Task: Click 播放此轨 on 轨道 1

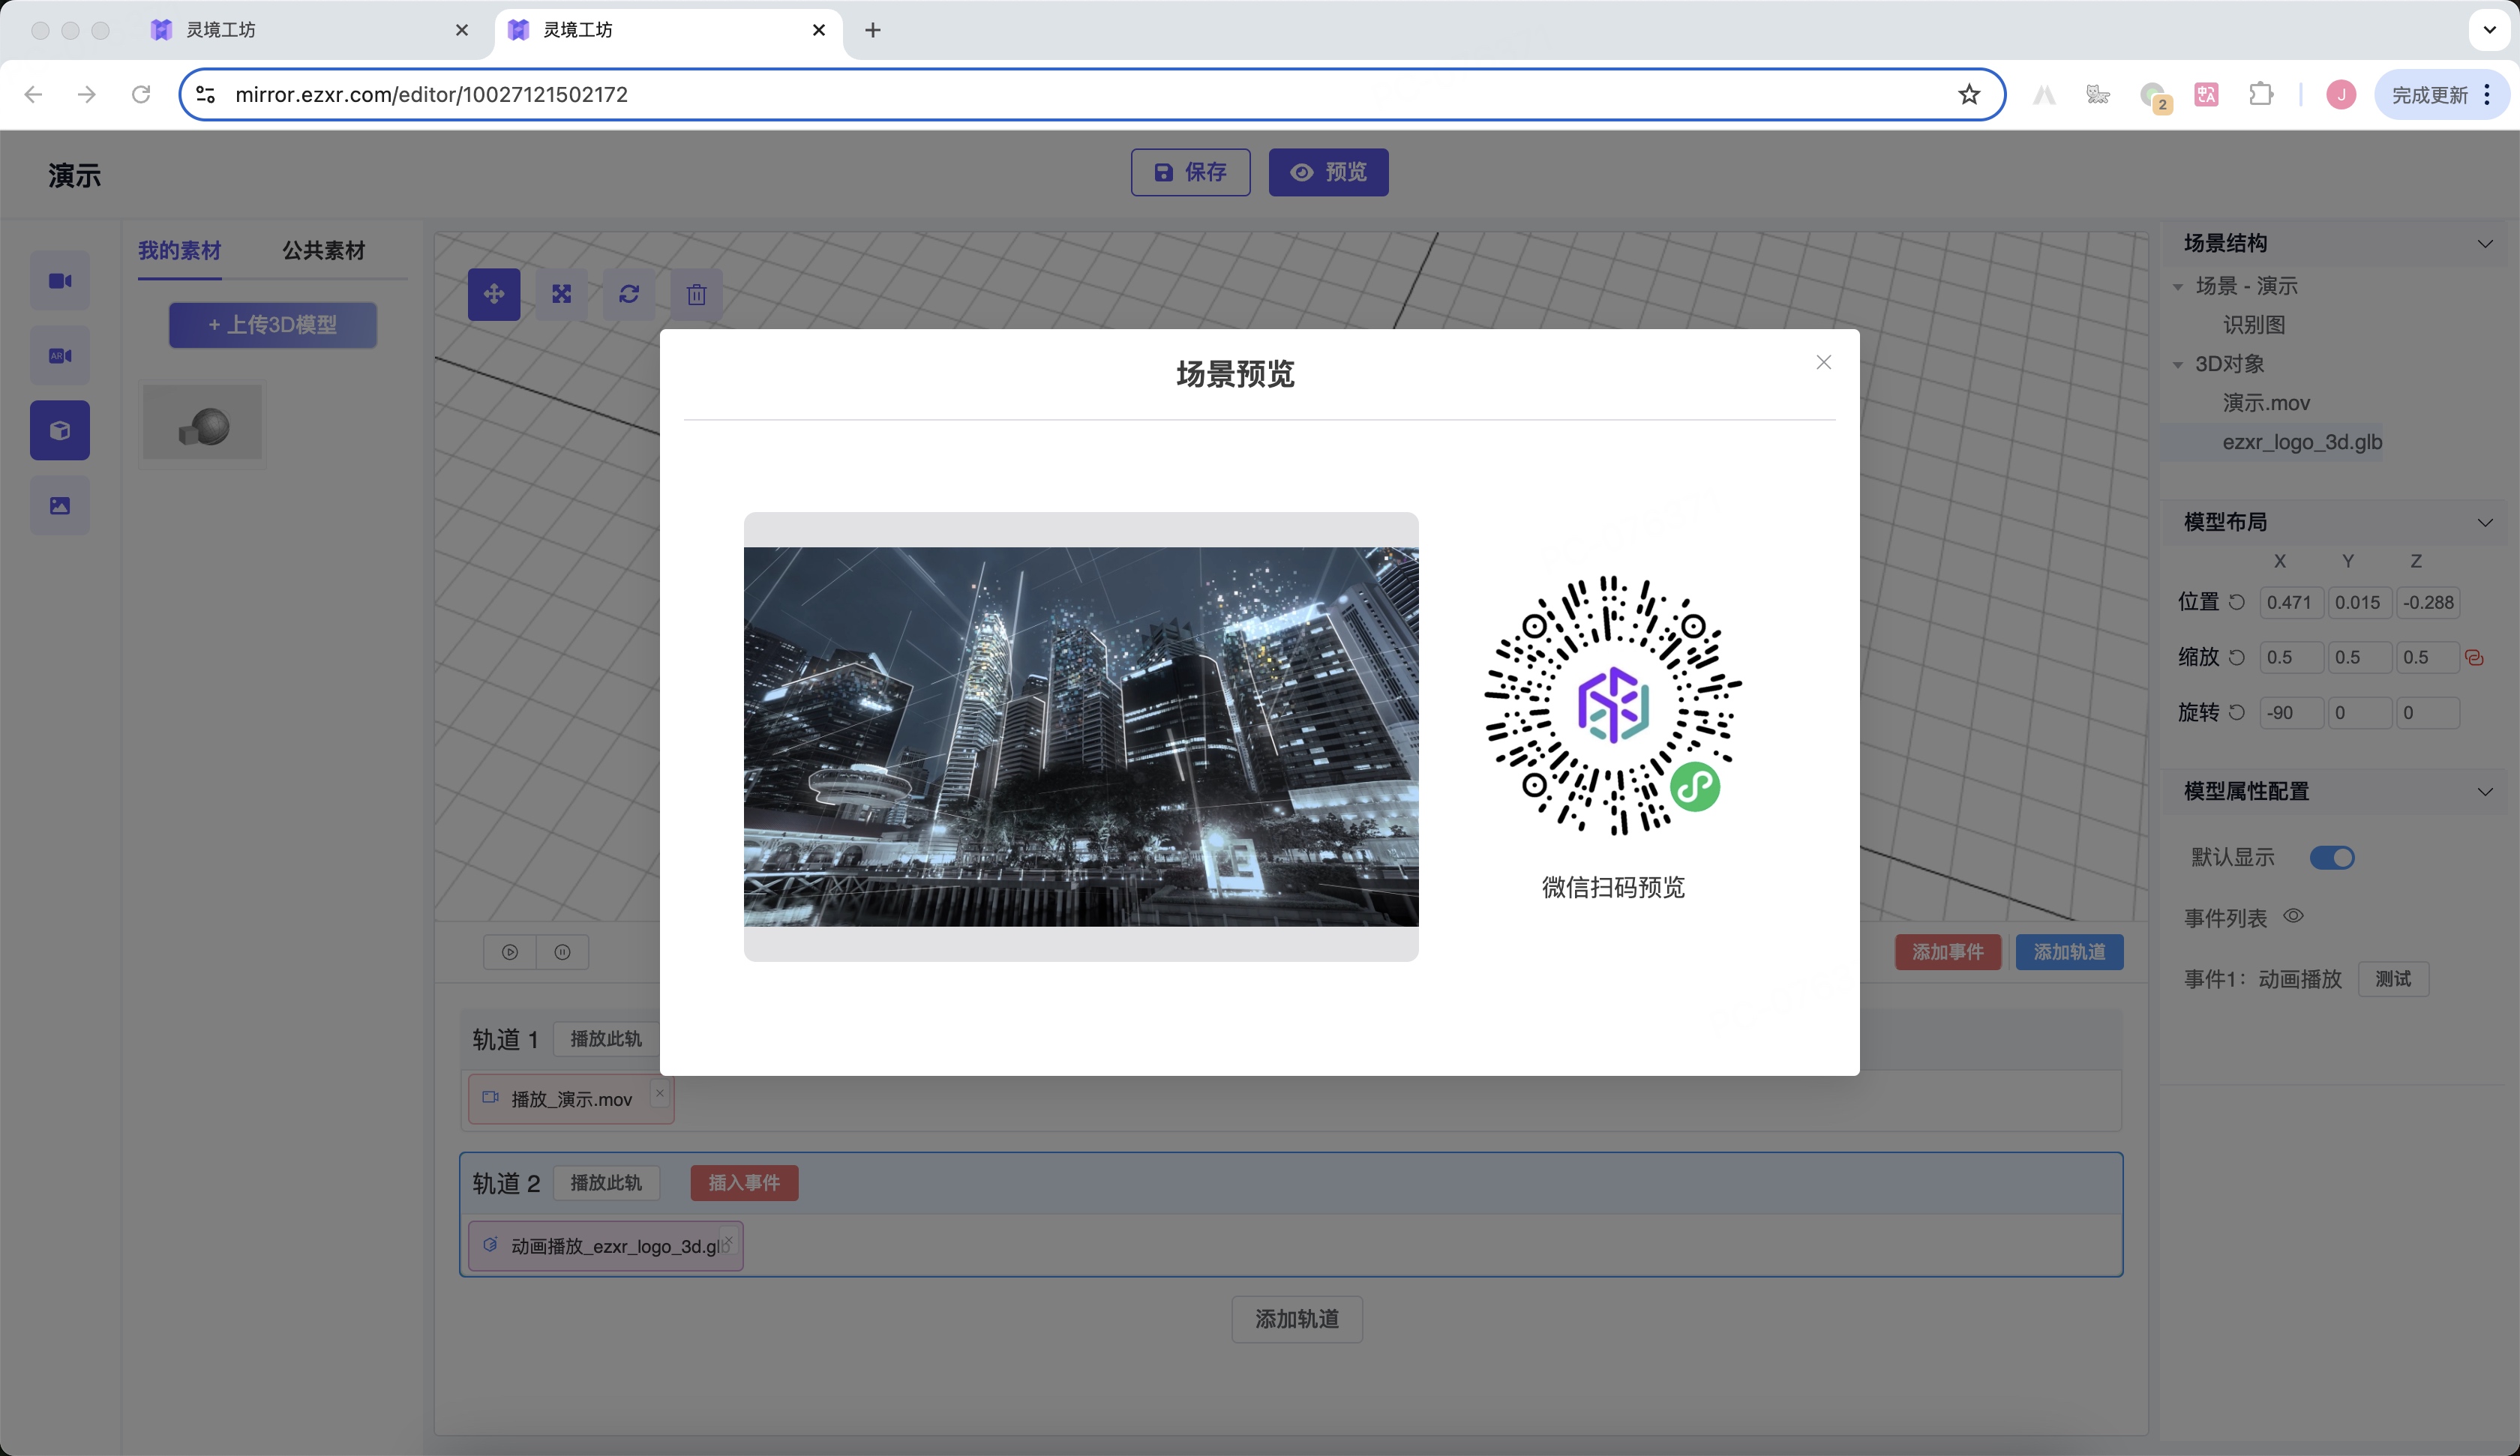Action: click(x=606, y=1039)
